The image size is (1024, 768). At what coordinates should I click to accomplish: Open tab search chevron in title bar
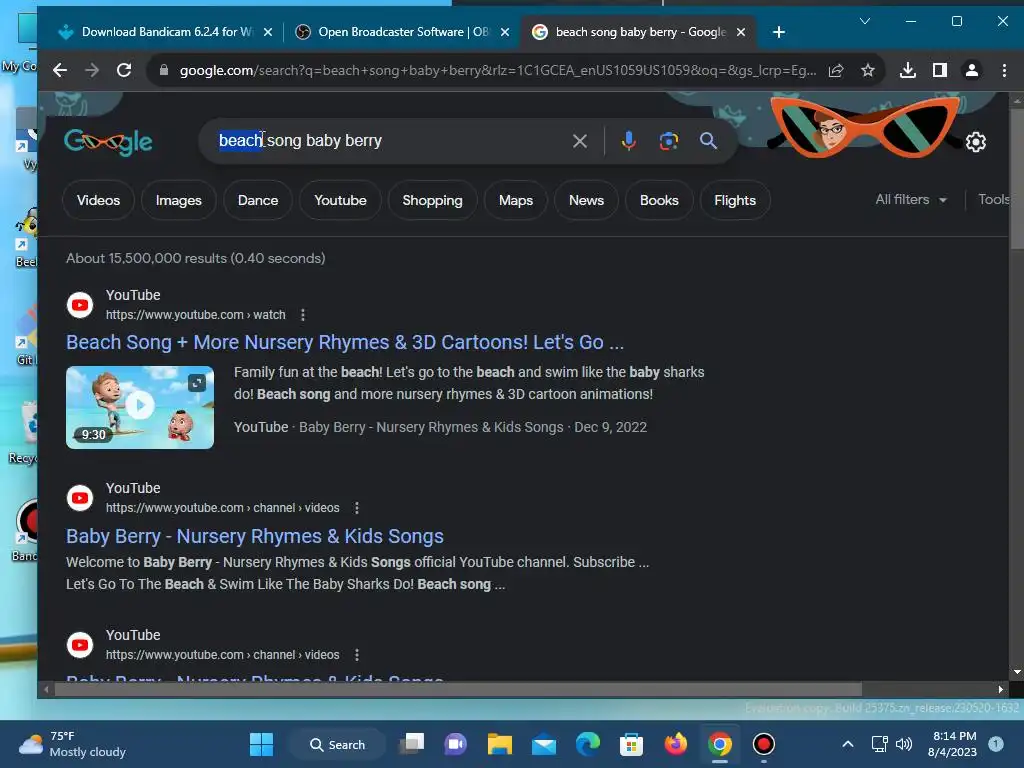865,22
